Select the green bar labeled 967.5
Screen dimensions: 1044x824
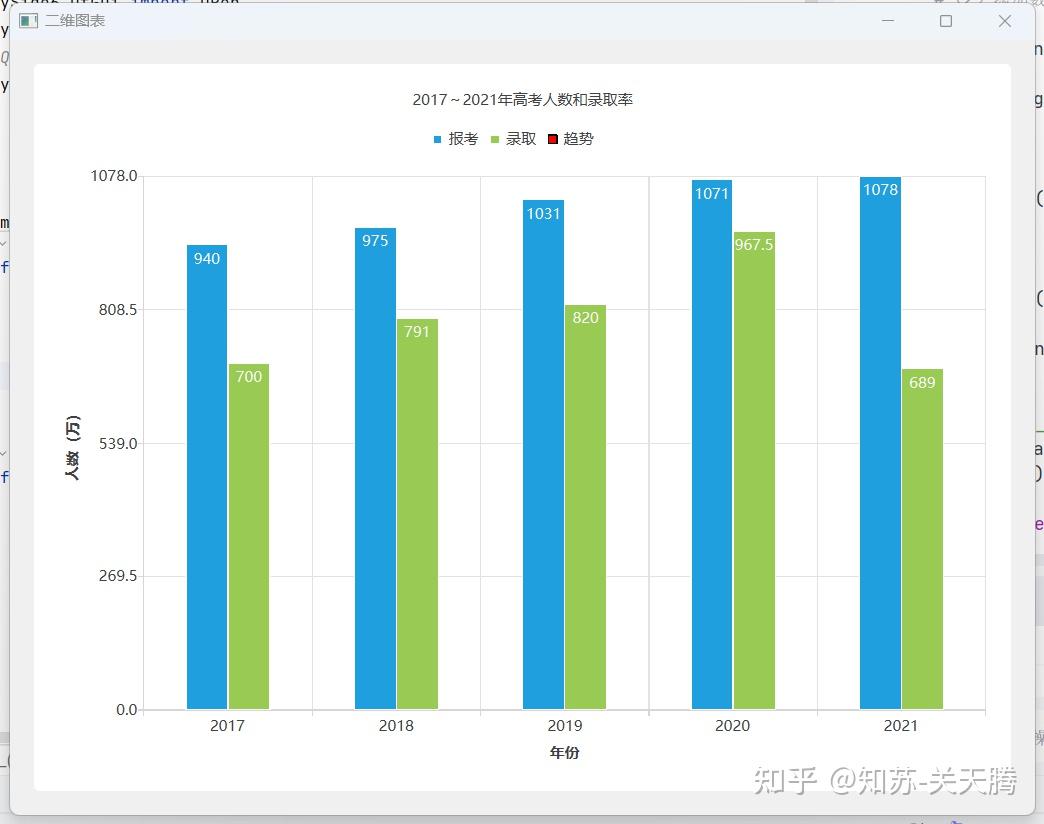coord(753,470)
